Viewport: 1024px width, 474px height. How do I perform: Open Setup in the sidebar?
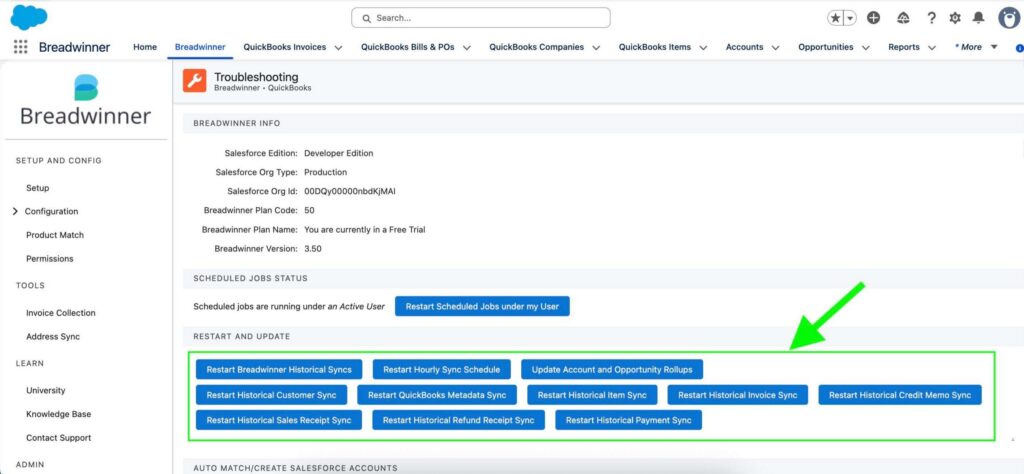click(37, 188)
